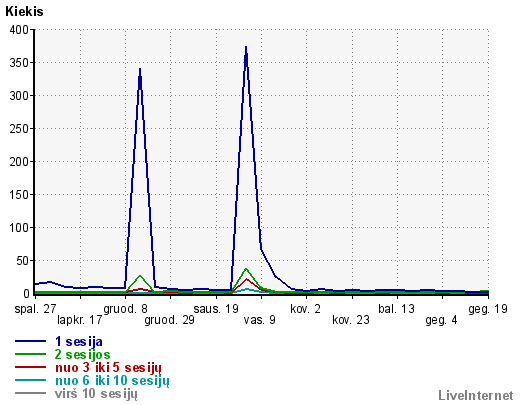Click the red legend line swatch
The height and width of the screenshot is (405, 520).
30,367
